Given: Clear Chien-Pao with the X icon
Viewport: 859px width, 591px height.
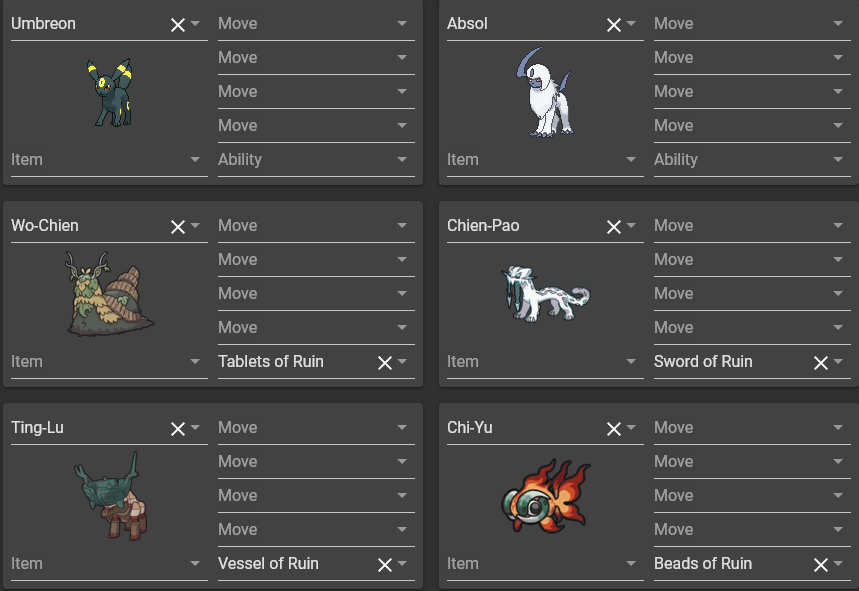Looking at the screenshot, I should (614, 227).
